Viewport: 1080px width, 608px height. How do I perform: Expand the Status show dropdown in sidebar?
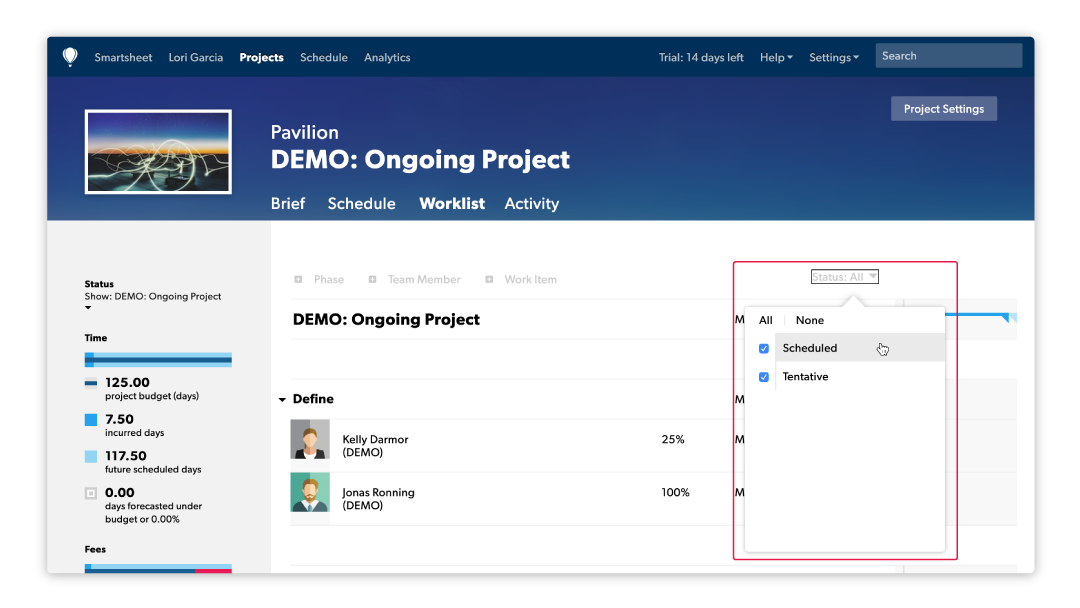[88, 308]
